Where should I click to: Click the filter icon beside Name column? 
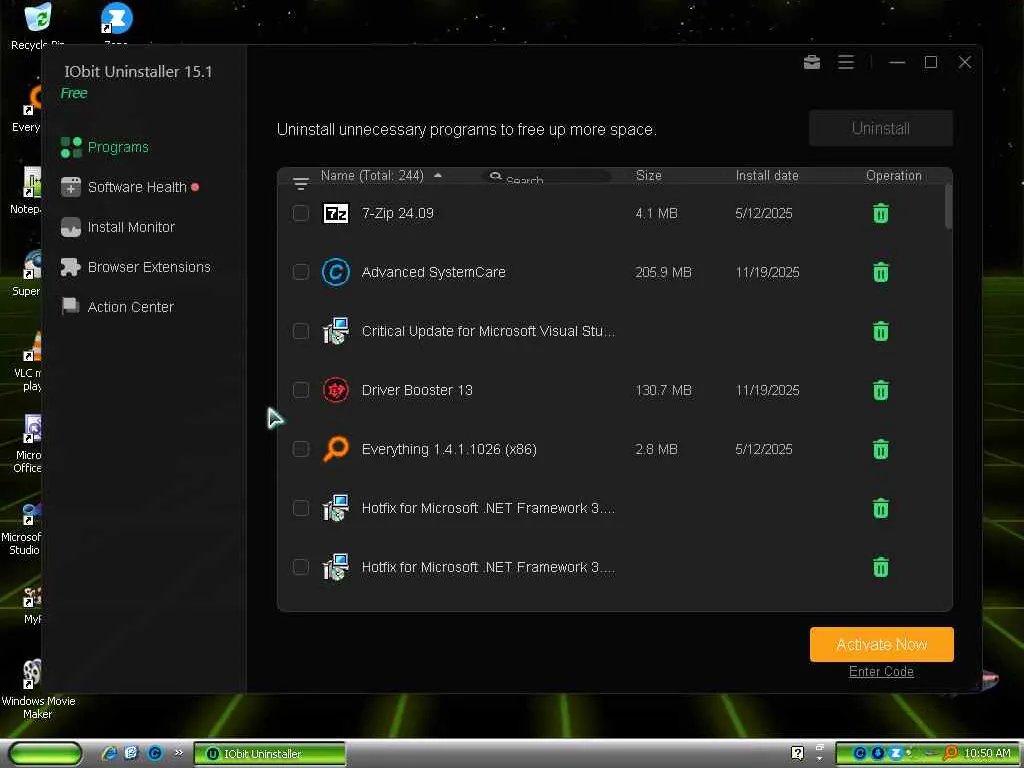(300, 184)
